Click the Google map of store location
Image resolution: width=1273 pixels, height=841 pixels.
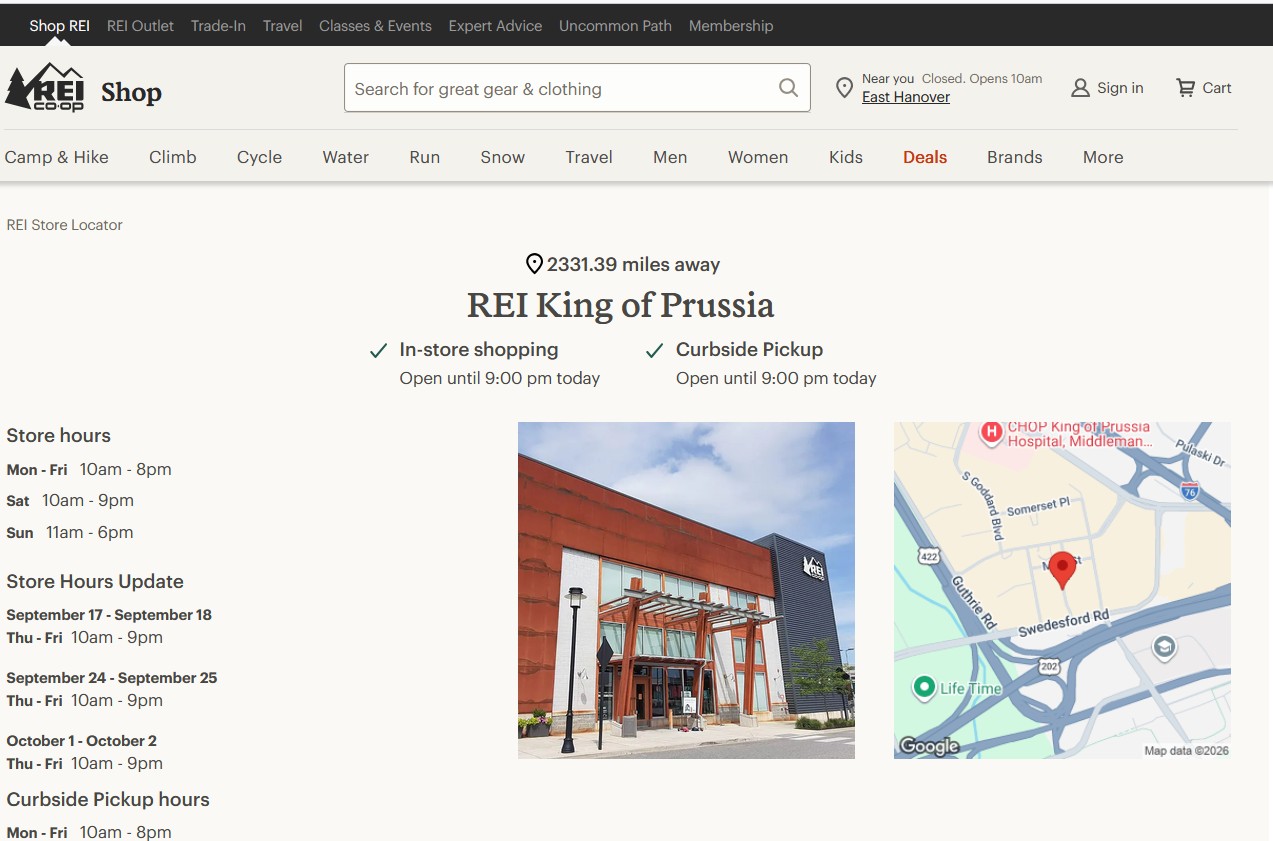[x=1062, y=590]
